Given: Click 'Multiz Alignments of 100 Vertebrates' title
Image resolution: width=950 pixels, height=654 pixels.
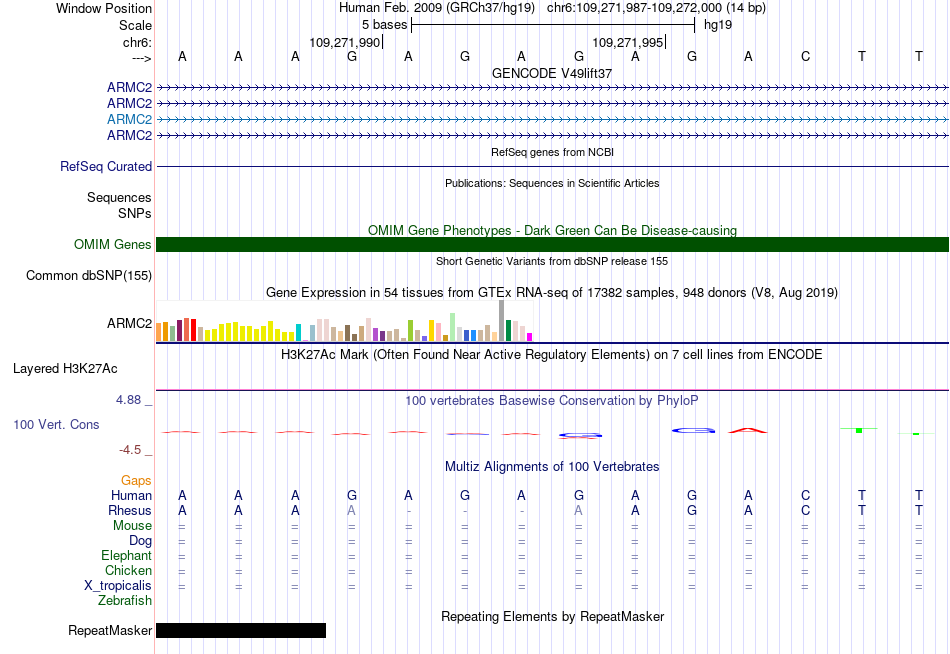Looking at the screenshot, I should 552,467.
